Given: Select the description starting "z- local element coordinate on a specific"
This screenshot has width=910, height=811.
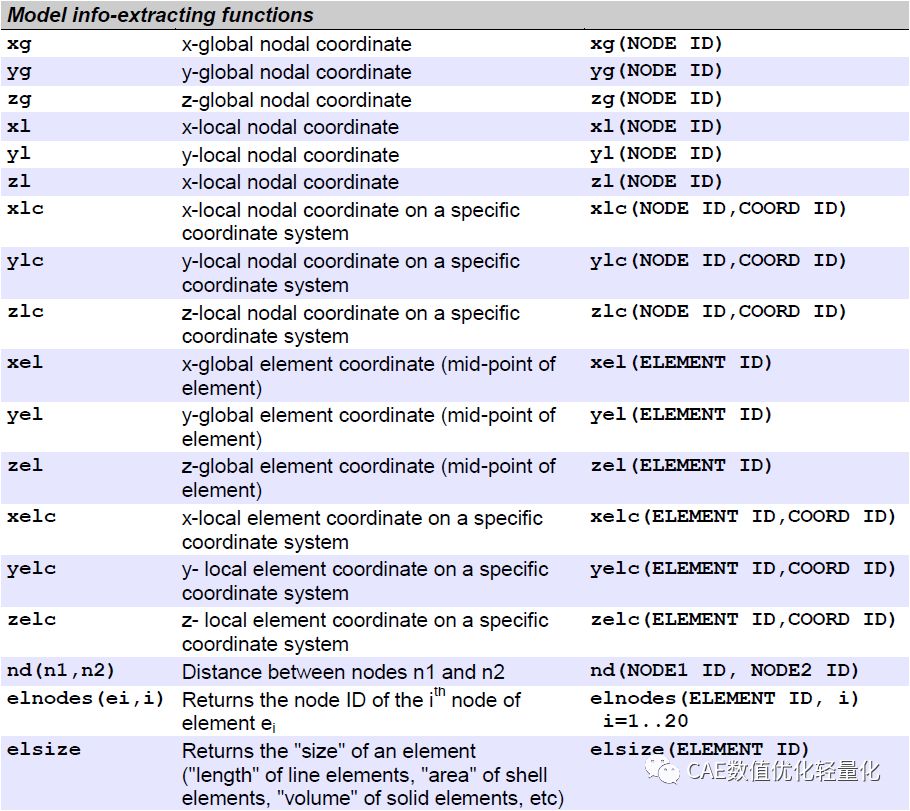Looking at the screenshot, I should click(x=365, y=632).
